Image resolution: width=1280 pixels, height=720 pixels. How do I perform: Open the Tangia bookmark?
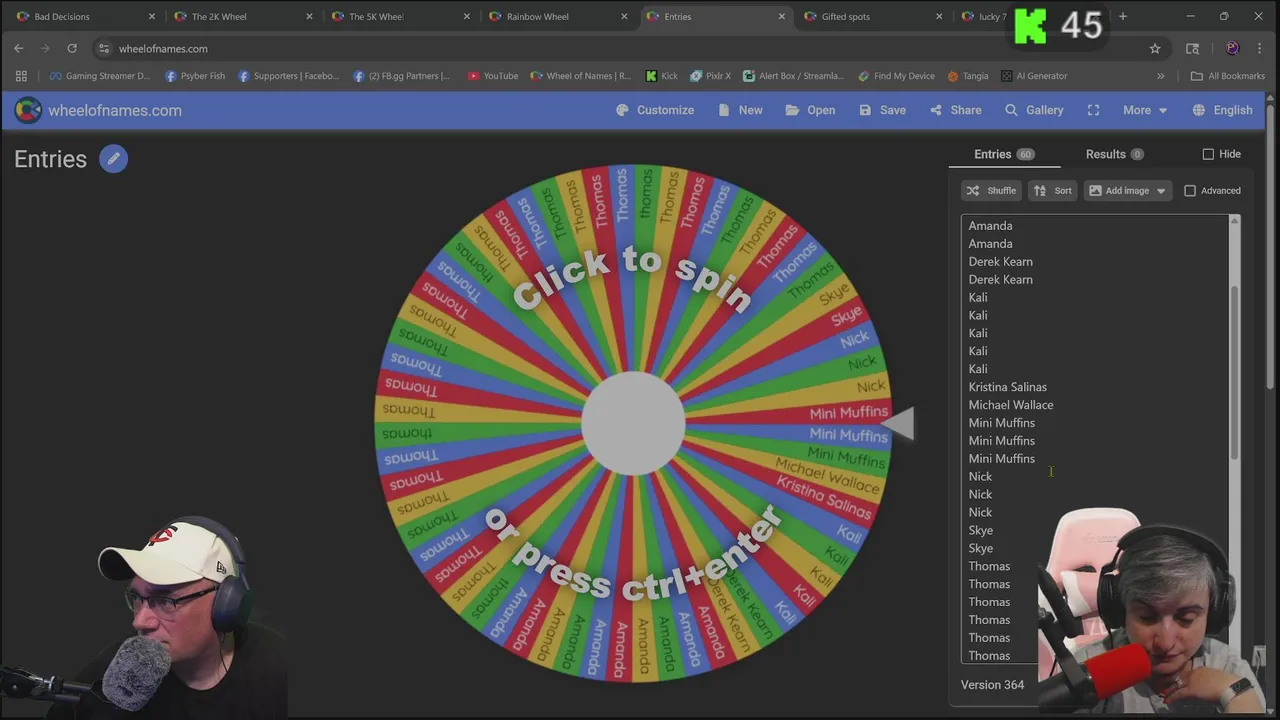966,76
